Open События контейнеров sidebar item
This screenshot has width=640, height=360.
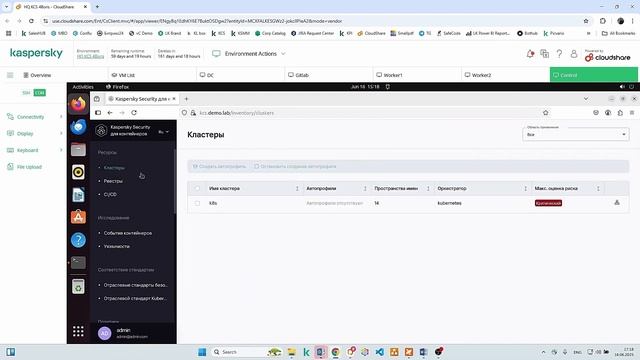128,233
